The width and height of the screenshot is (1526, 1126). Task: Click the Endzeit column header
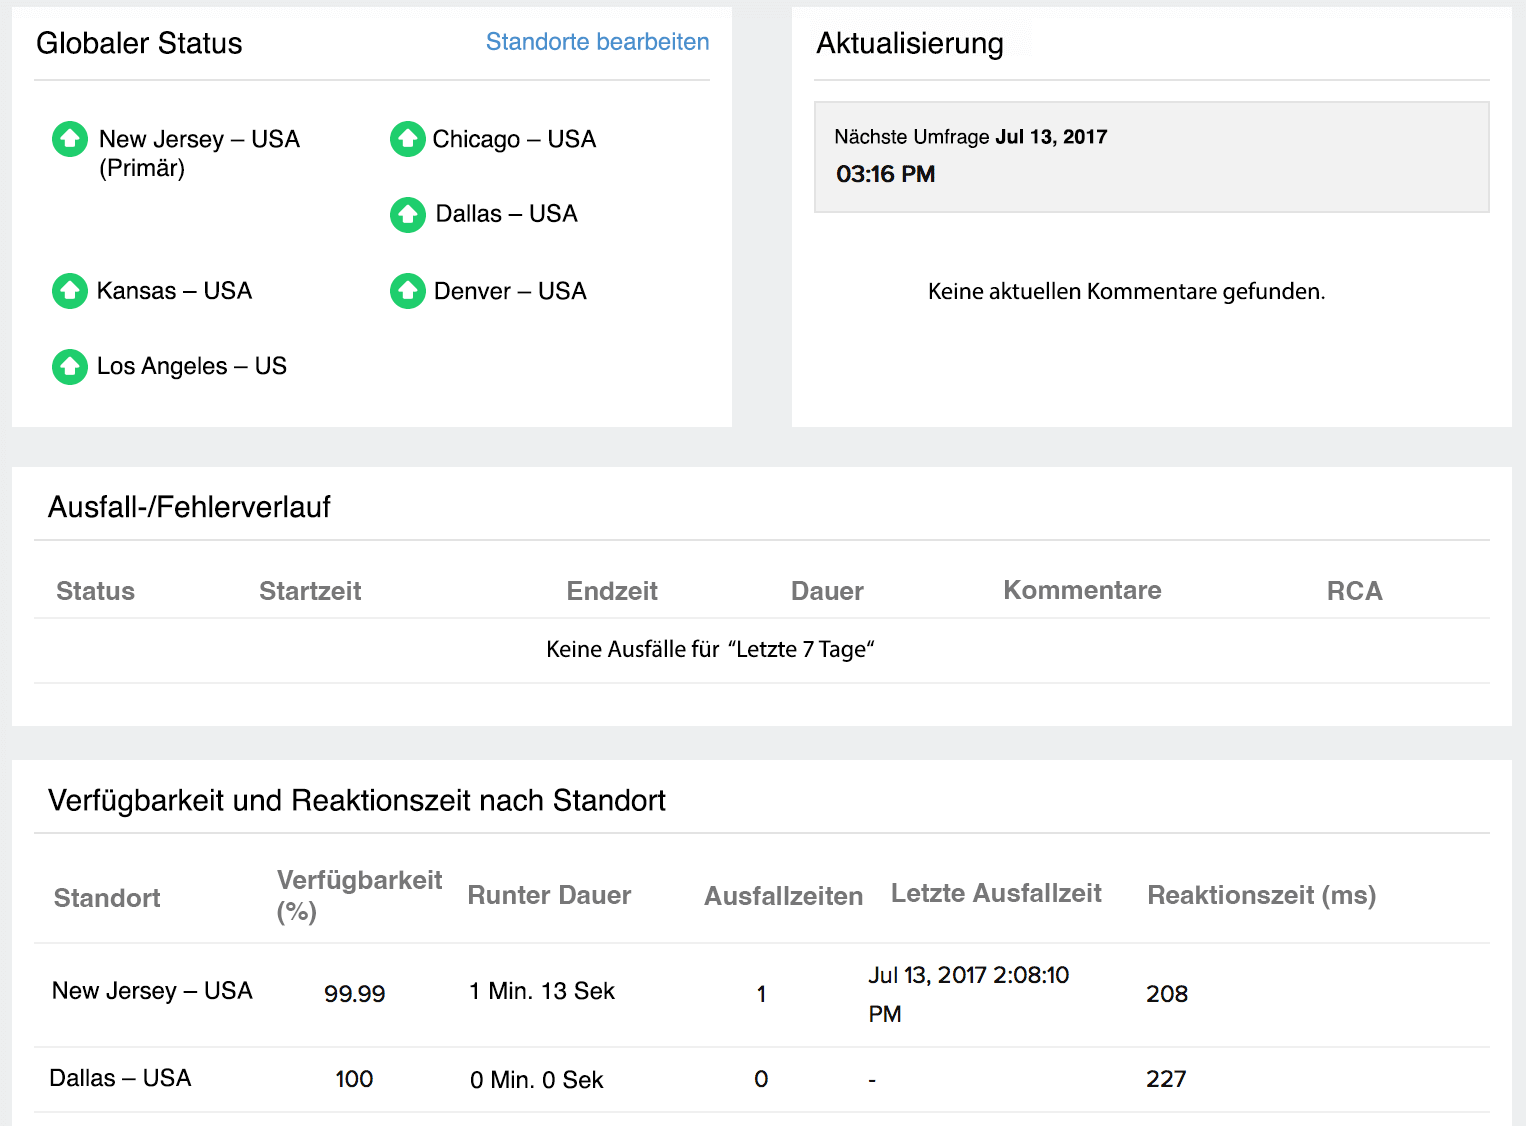click(612, 591)
